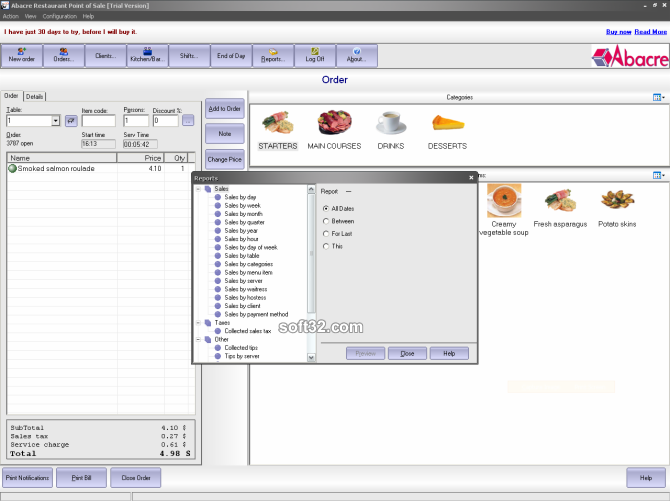Collapse the Taxes tree node

(x=198, y=323)
